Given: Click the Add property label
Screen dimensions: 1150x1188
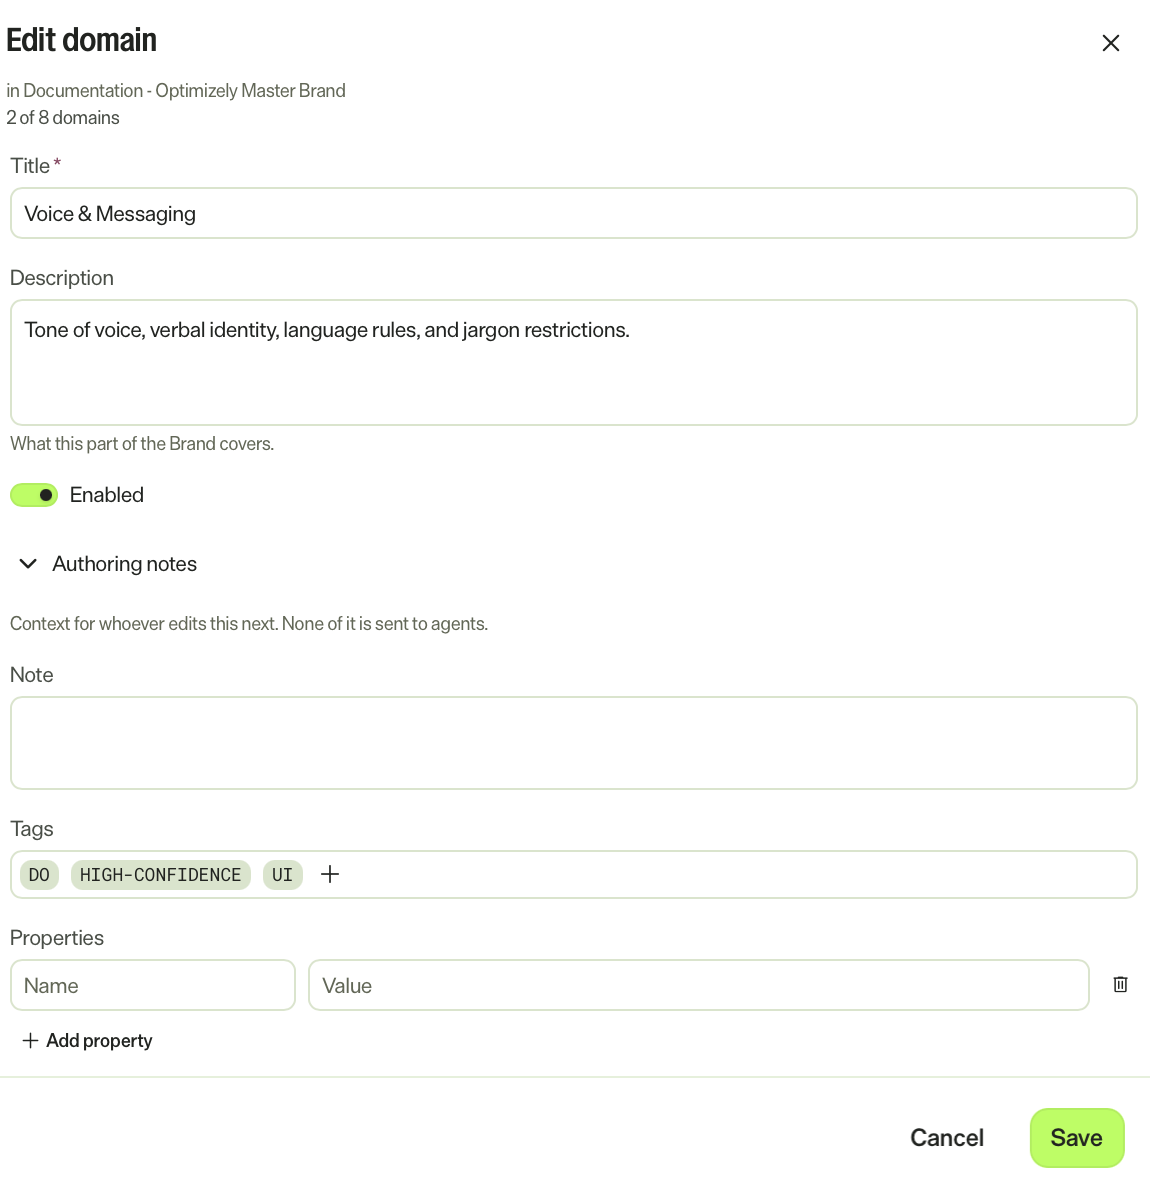Looking at the screenshot, I should click(99, 1040).
